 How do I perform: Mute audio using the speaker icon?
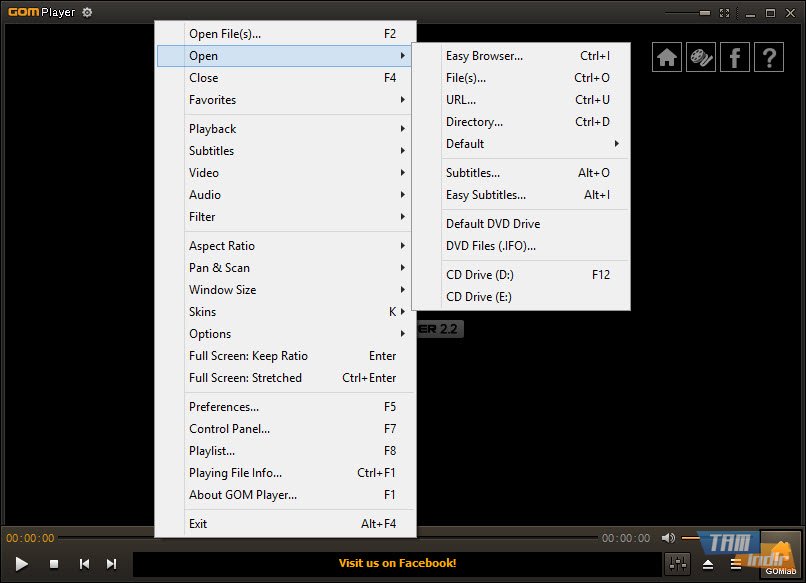[668, 538]
